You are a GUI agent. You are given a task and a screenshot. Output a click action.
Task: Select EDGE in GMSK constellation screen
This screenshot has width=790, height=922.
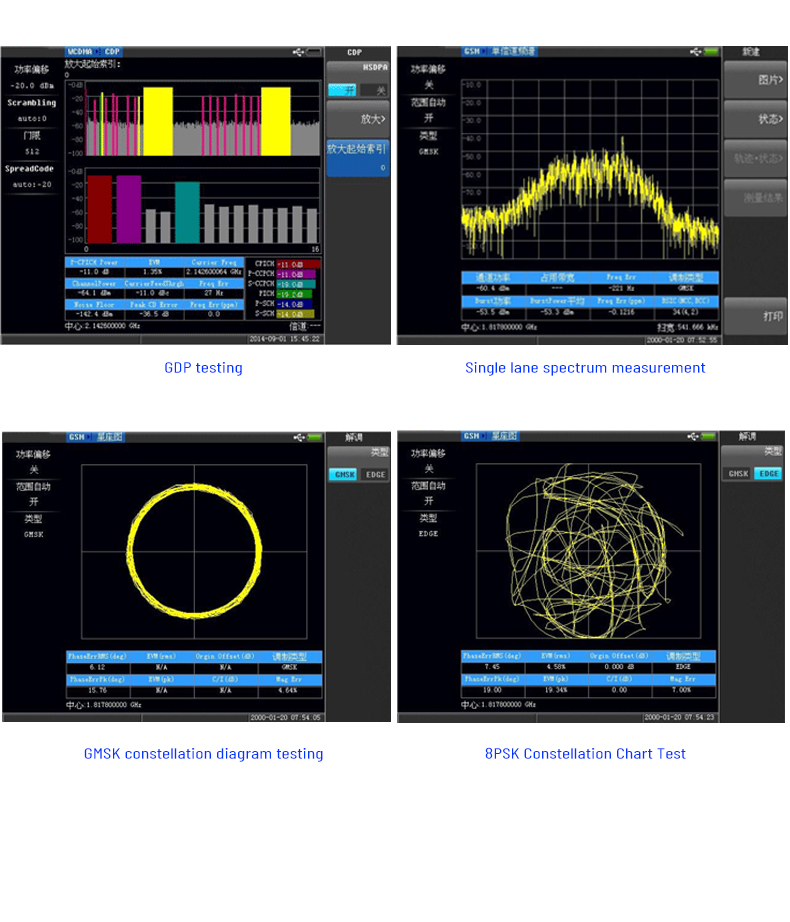coord(374,475)
